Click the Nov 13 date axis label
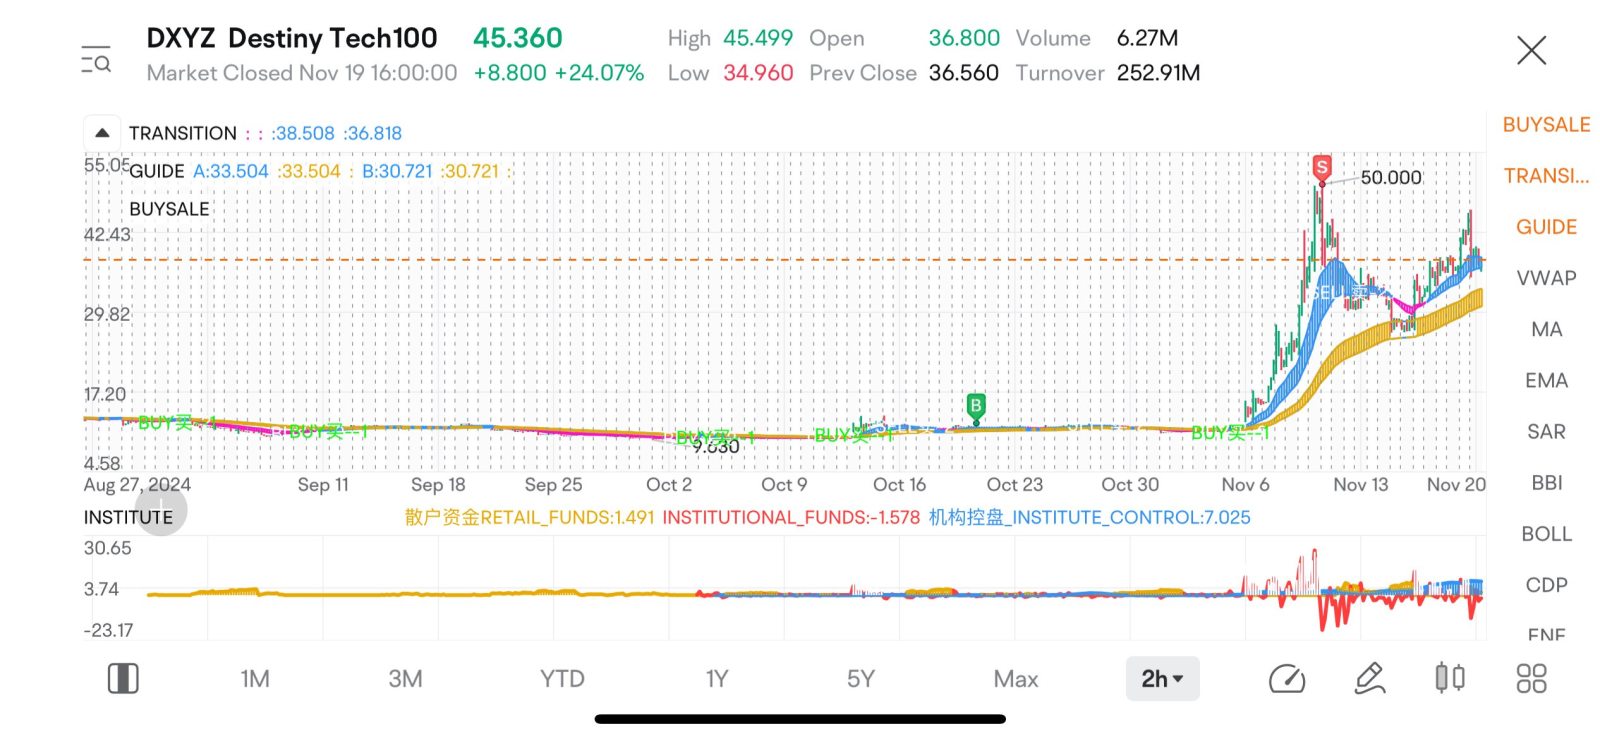1600x739 pixels. [x=1360, y=485]
